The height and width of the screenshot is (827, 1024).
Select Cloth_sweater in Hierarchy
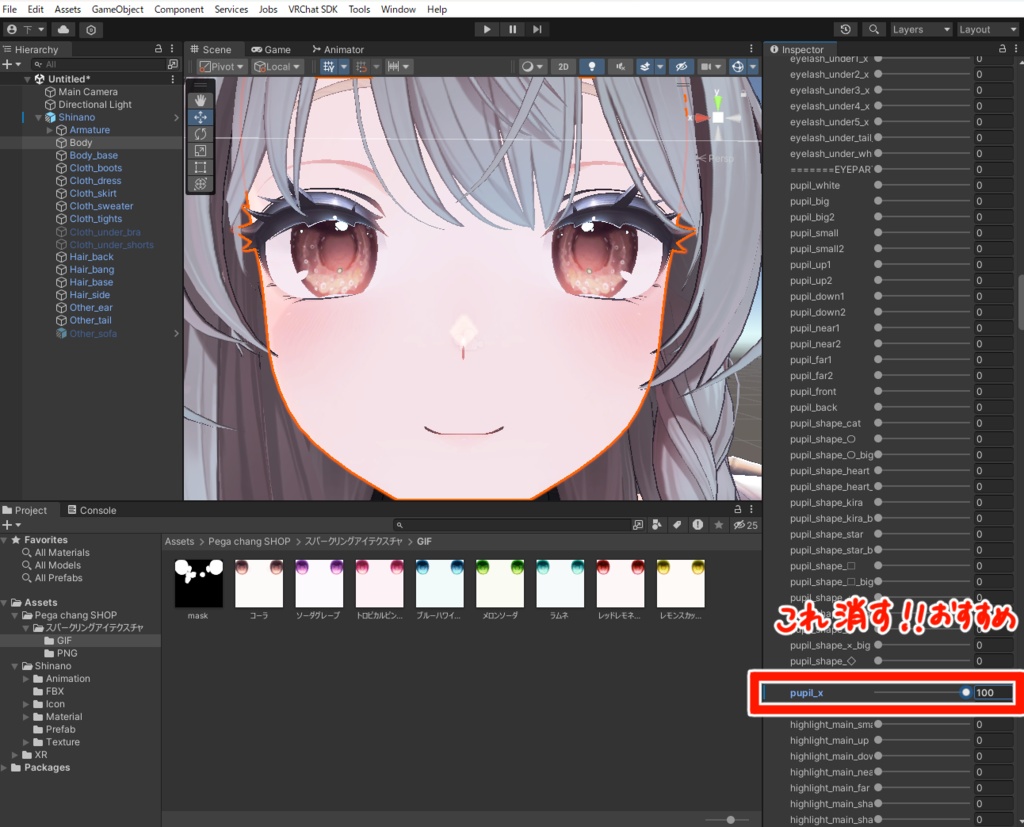101,206
